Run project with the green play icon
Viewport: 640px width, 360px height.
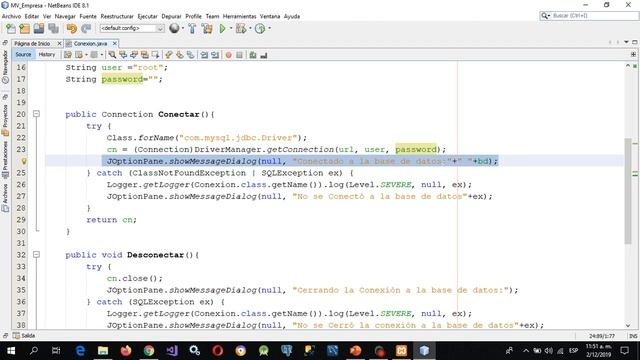pyautogui.click(x=222, y=29)
